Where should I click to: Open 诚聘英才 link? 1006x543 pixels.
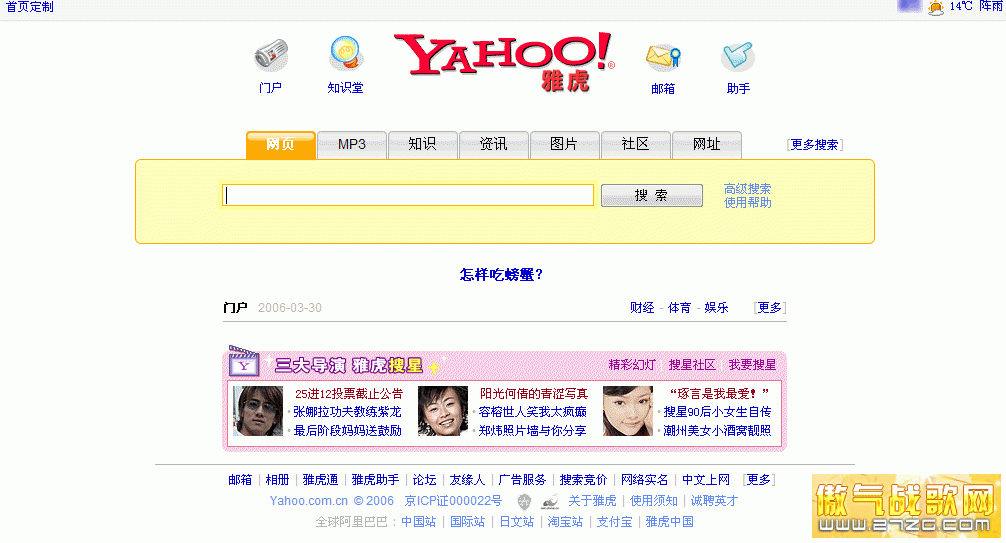click(714, 501)
